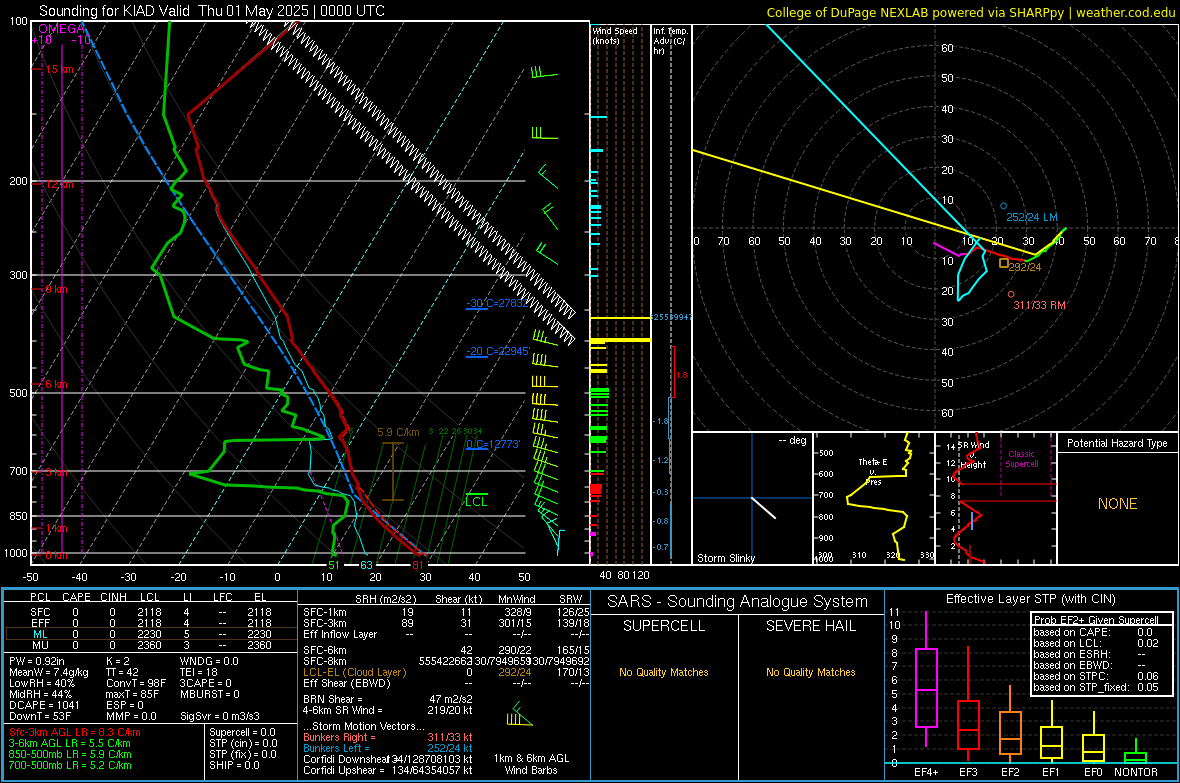This screenshot has width=1180, height=783.
Task: Click the Corfidi Upshear row
Action: coord(388,769)
